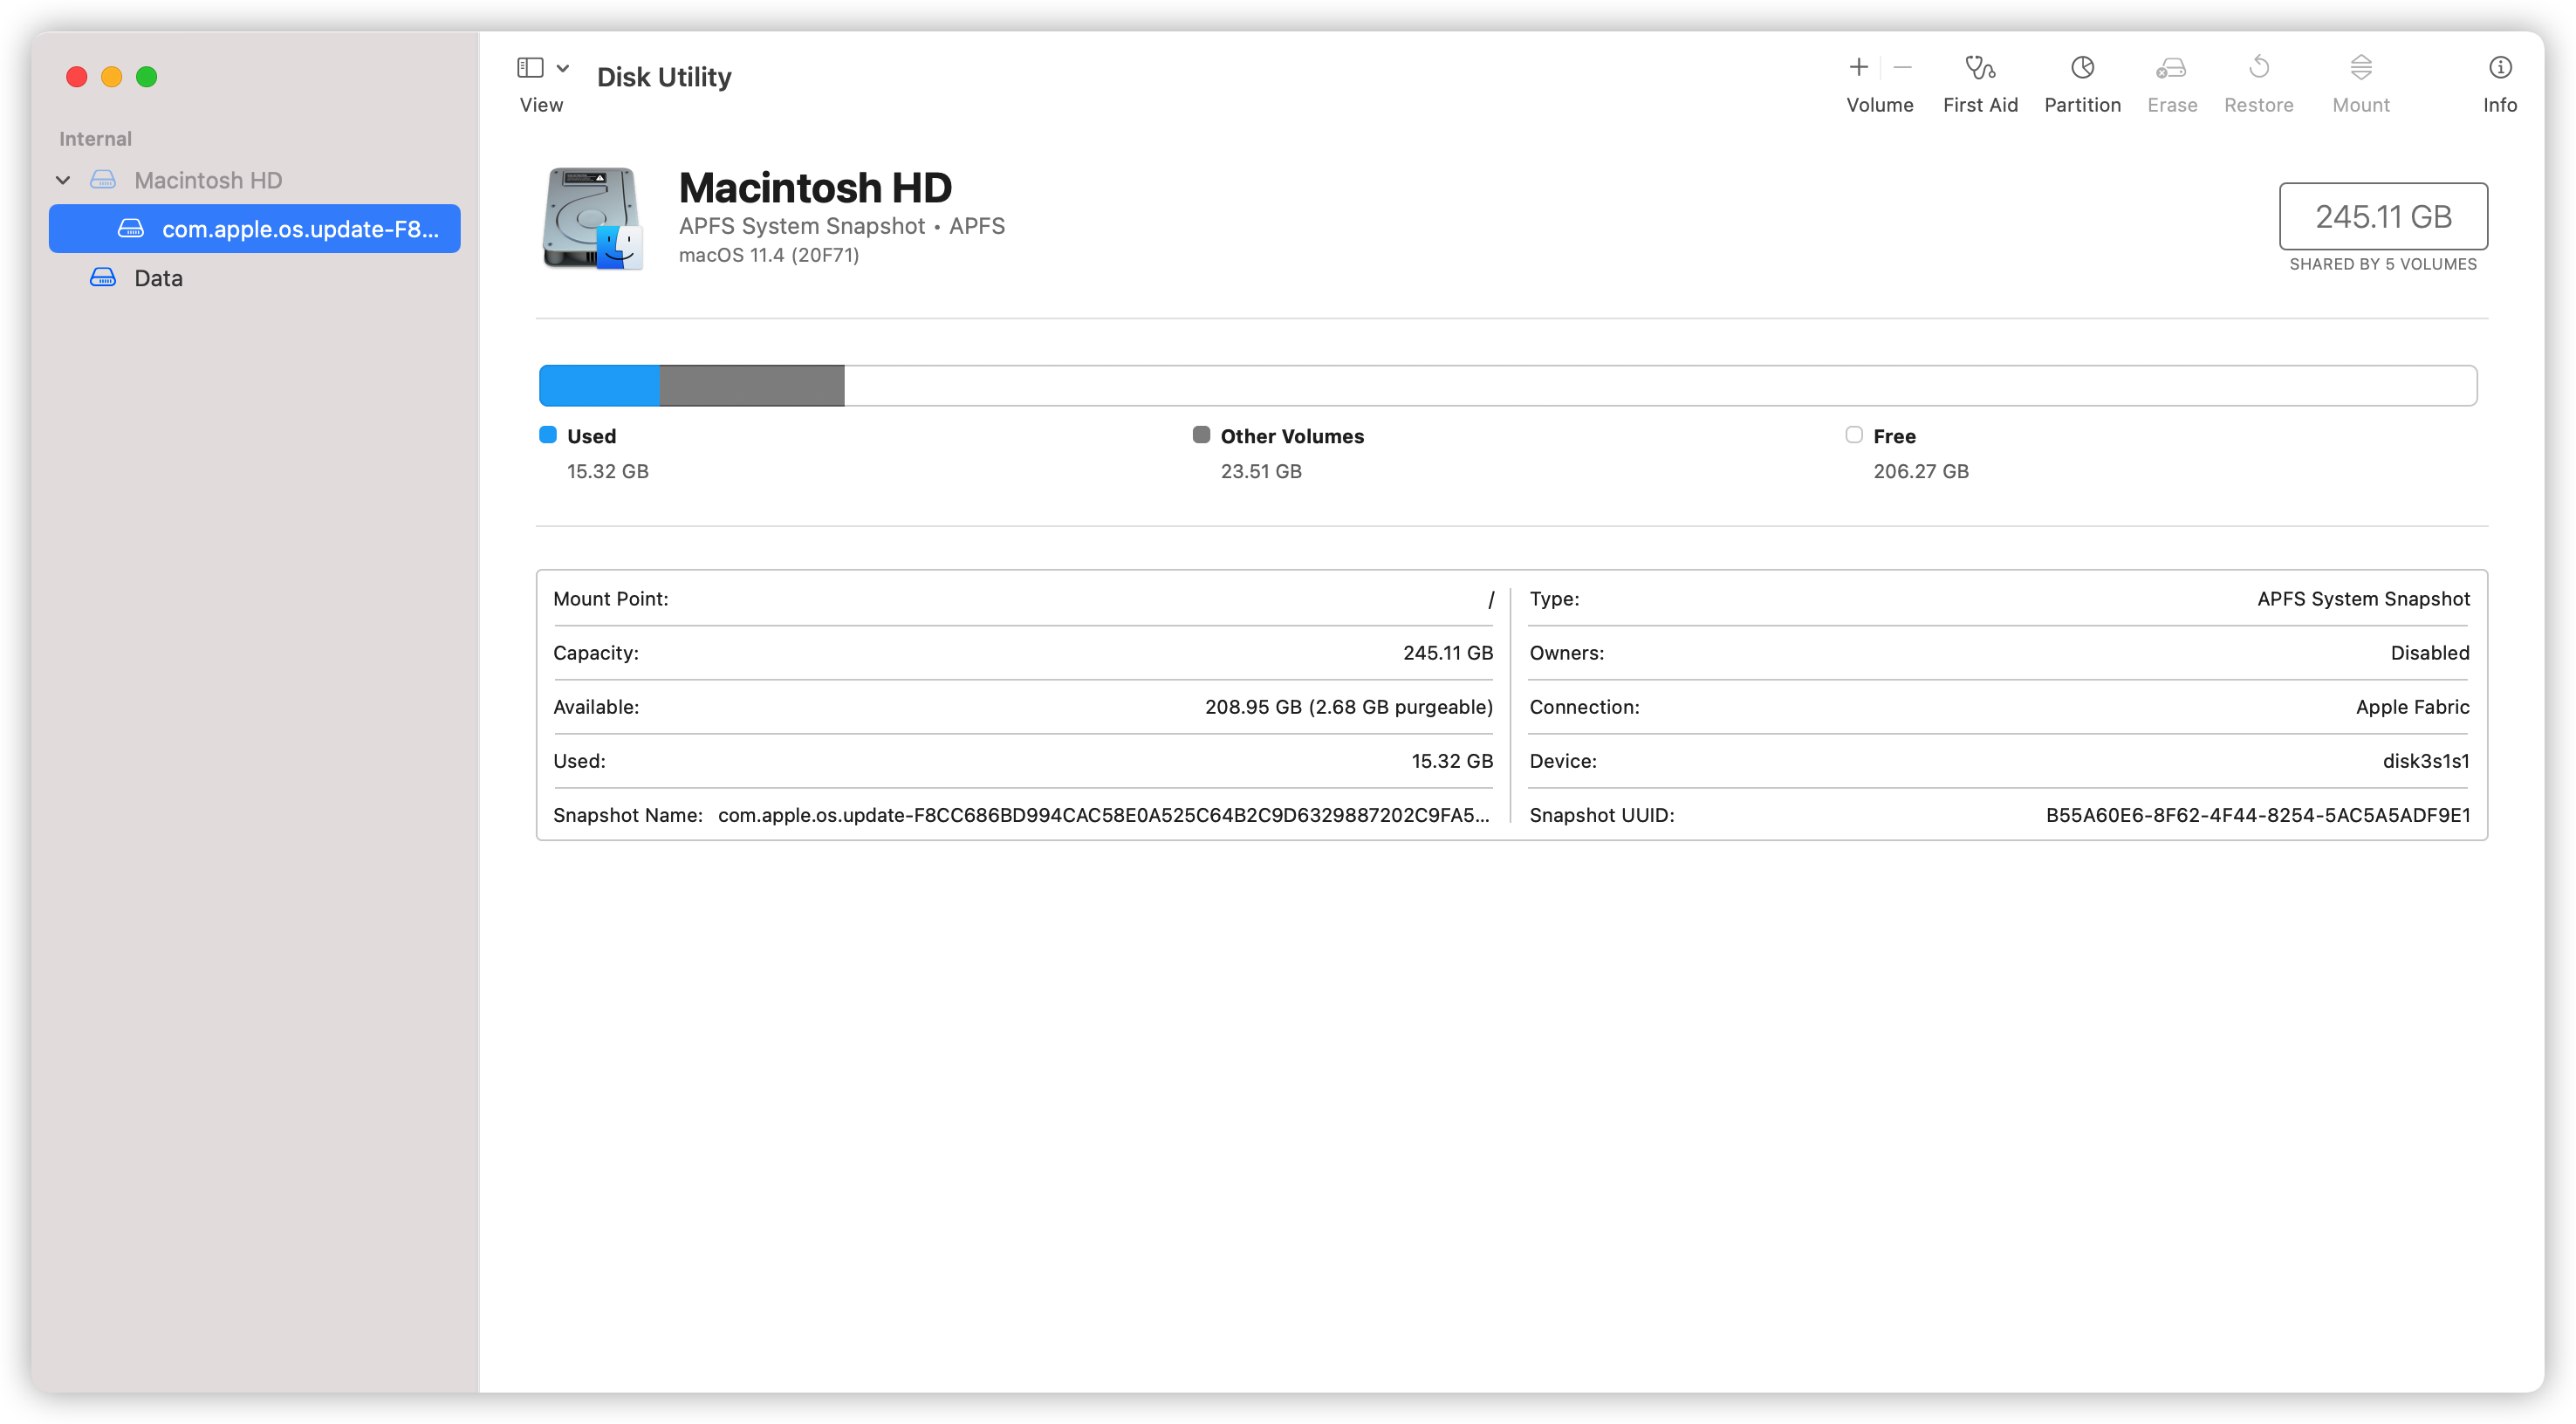Viewport: 2576px width, 1424px height.
Task: Run First Aid stethoscope icon
Action: click(x=1980, y=67)
